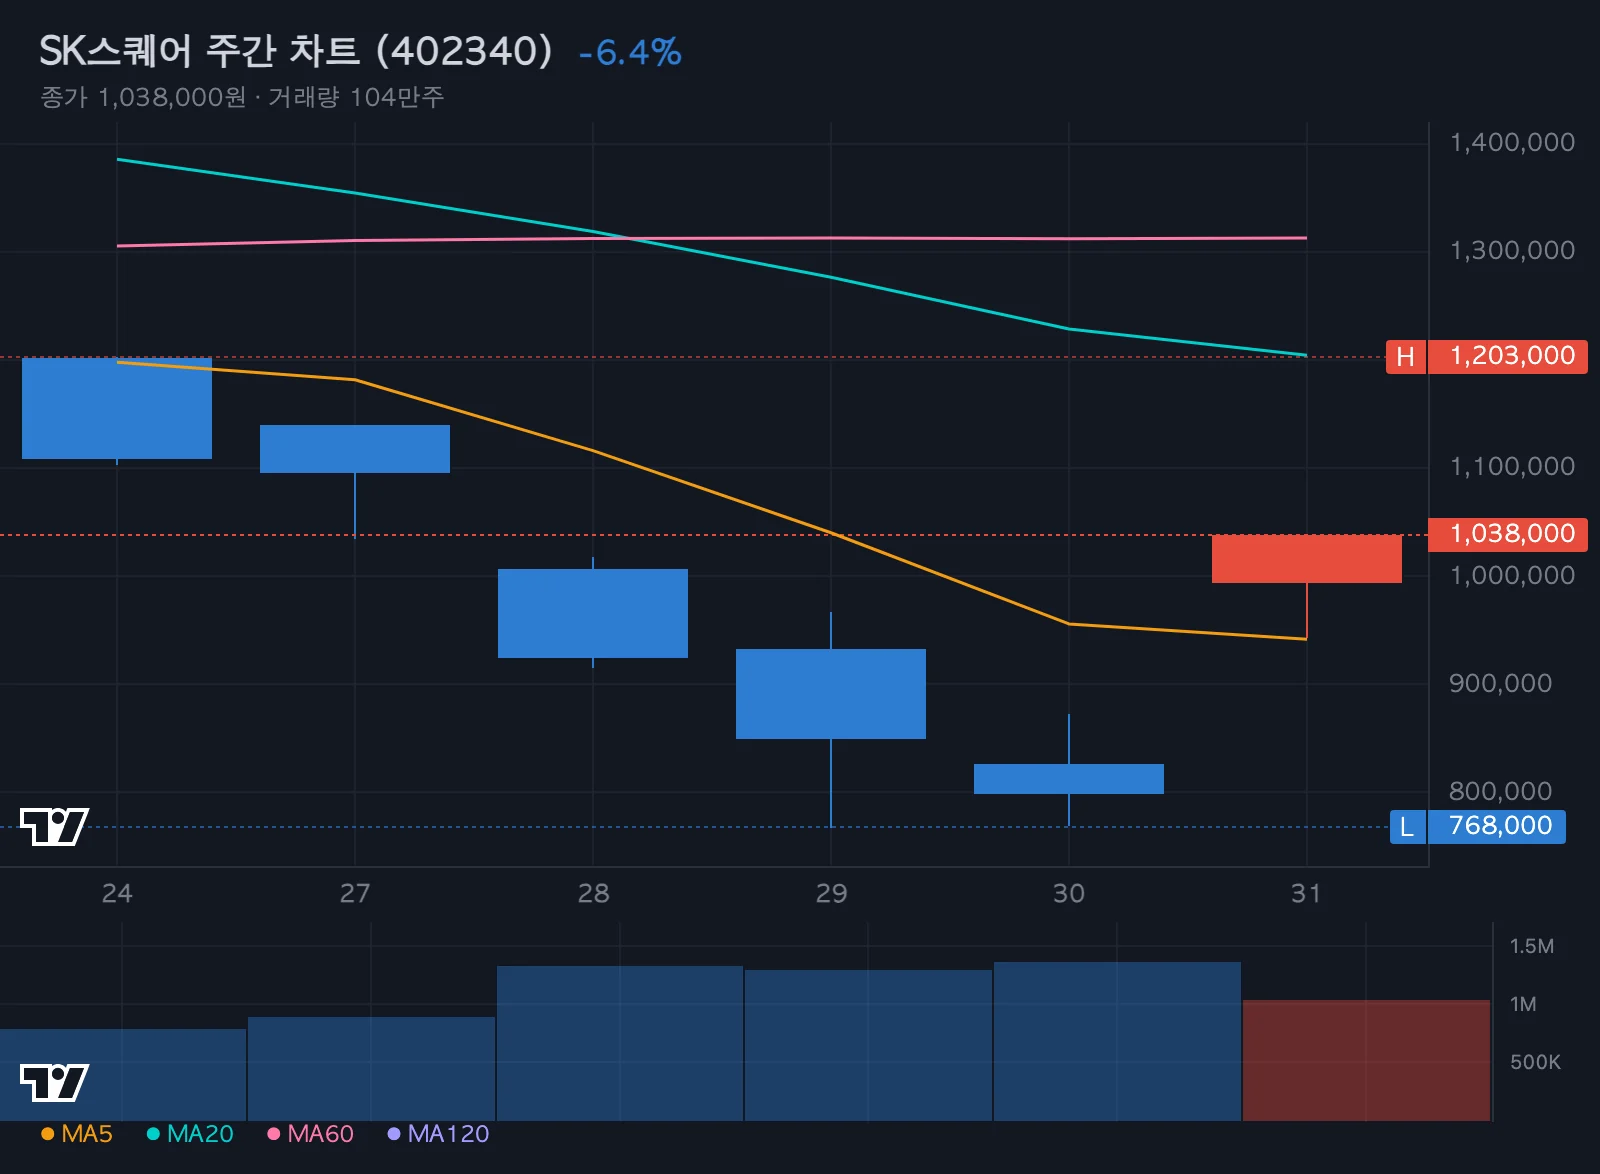
Task: Click the MA120 purple legend dot
Action: tap(394, 1133)
